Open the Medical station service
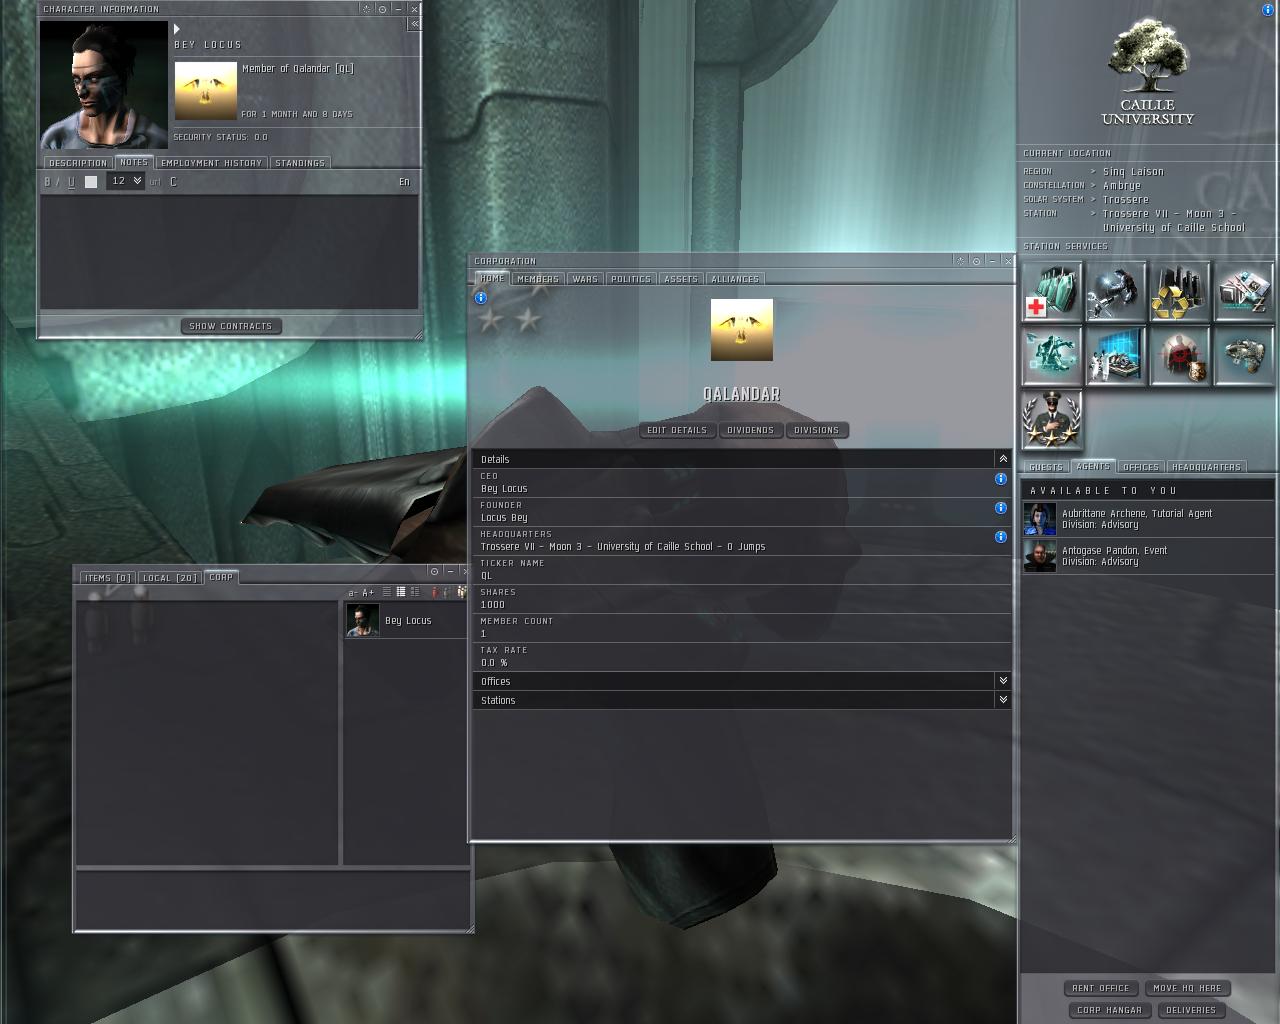Screen dimensions: 1280x1024 coord(1052,292)
